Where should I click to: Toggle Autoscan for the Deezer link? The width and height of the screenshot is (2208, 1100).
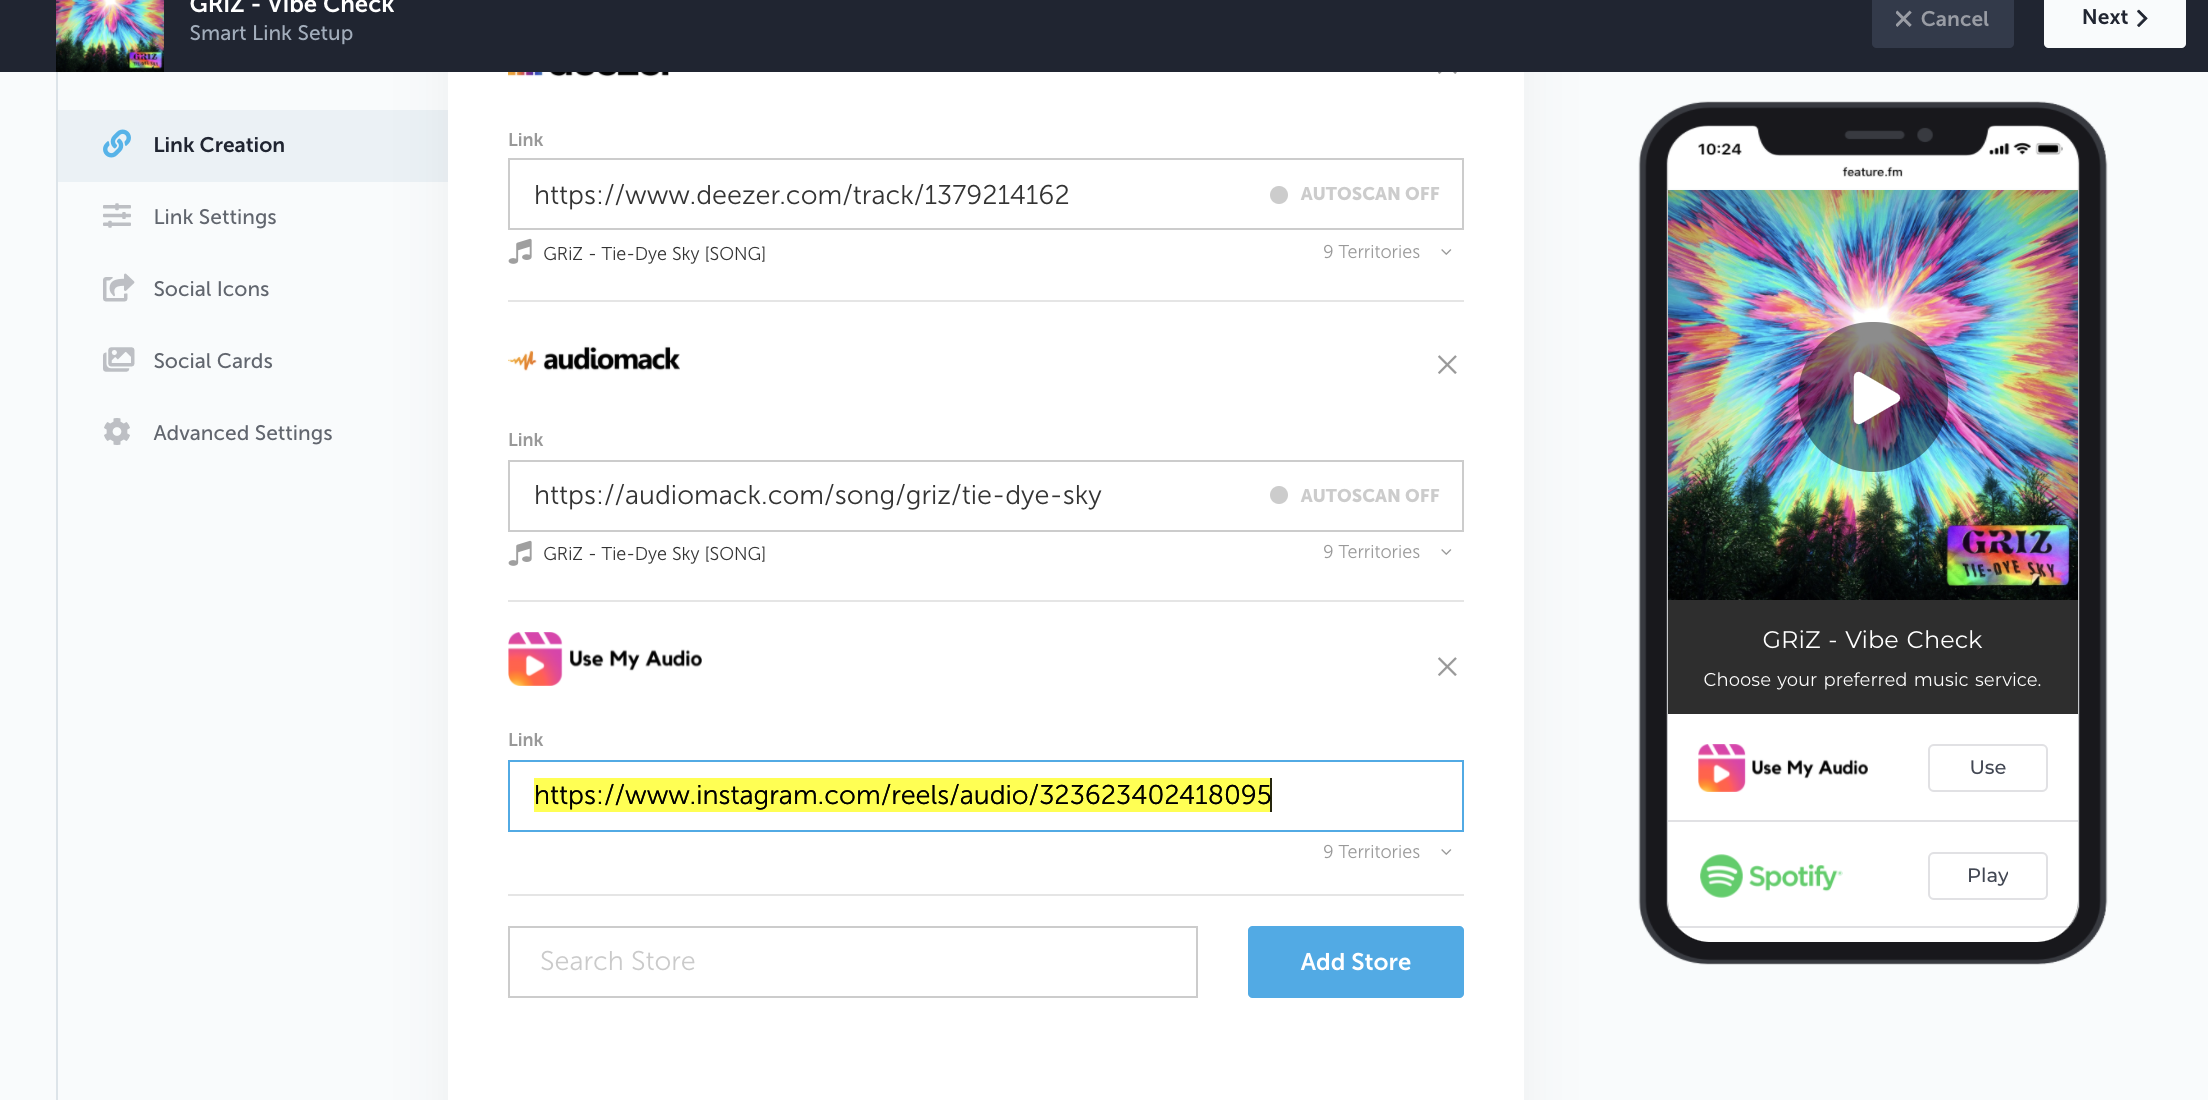(x=1355, y=194)
